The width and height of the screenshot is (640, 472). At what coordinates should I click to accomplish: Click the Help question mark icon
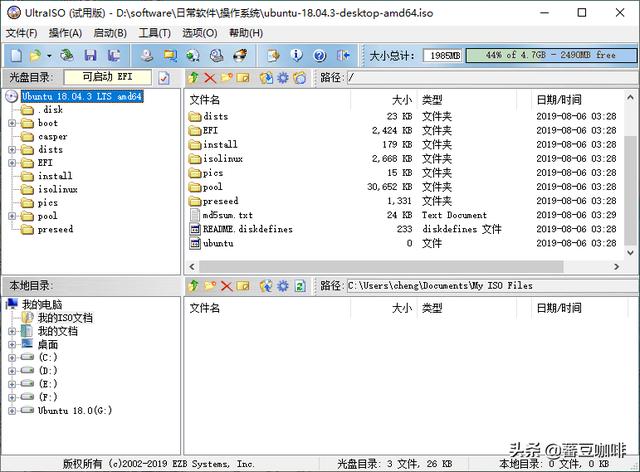pos(320,55)
